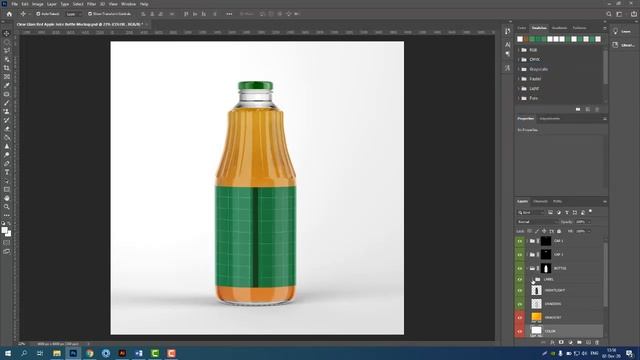Select the Pen tool

(x=7, y=164)
